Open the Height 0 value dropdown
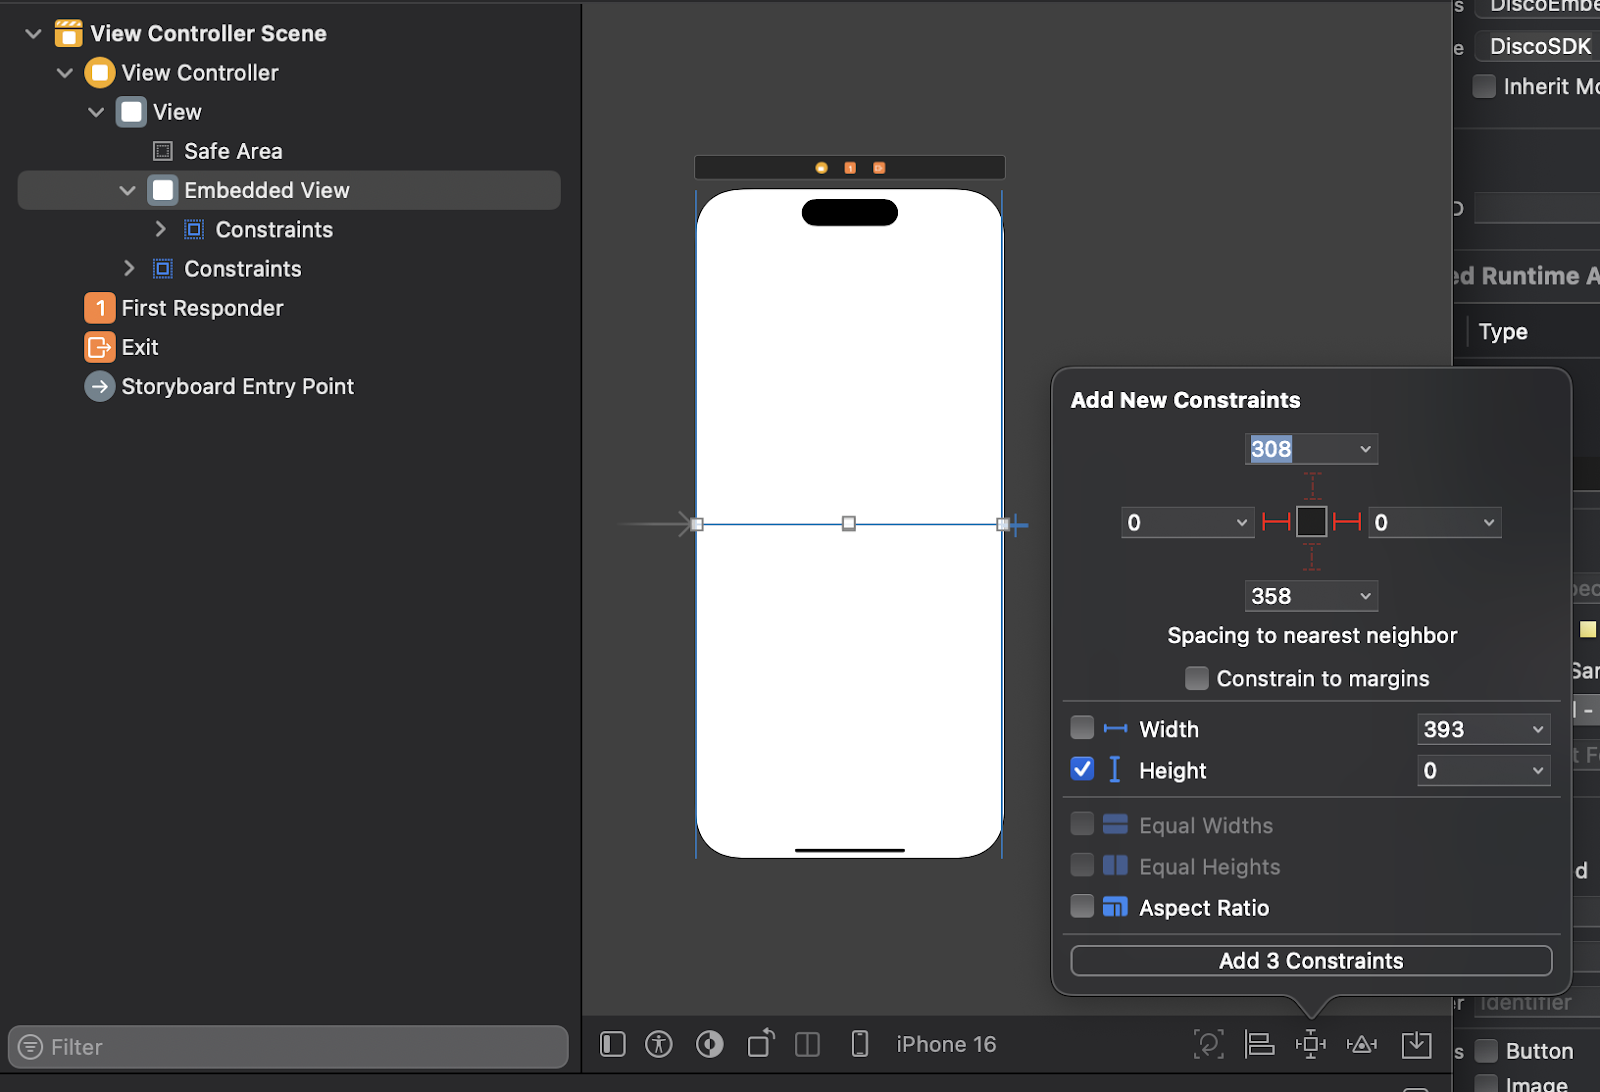Image resolution: width=1600 pixels, height=1092 pixels. (1538, 770)
